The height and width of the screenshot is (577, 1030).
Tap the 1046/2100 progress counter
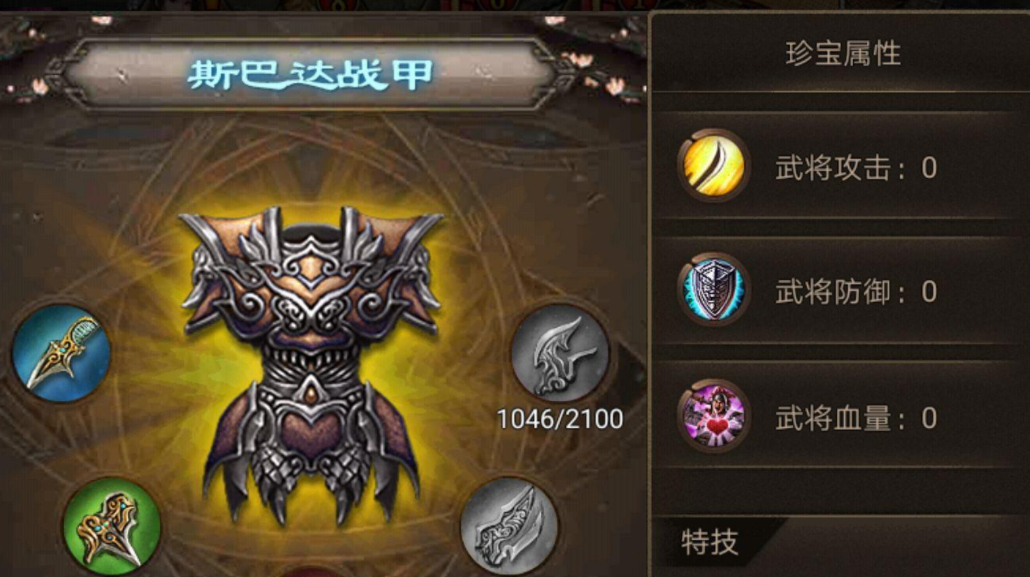point(560,419)
